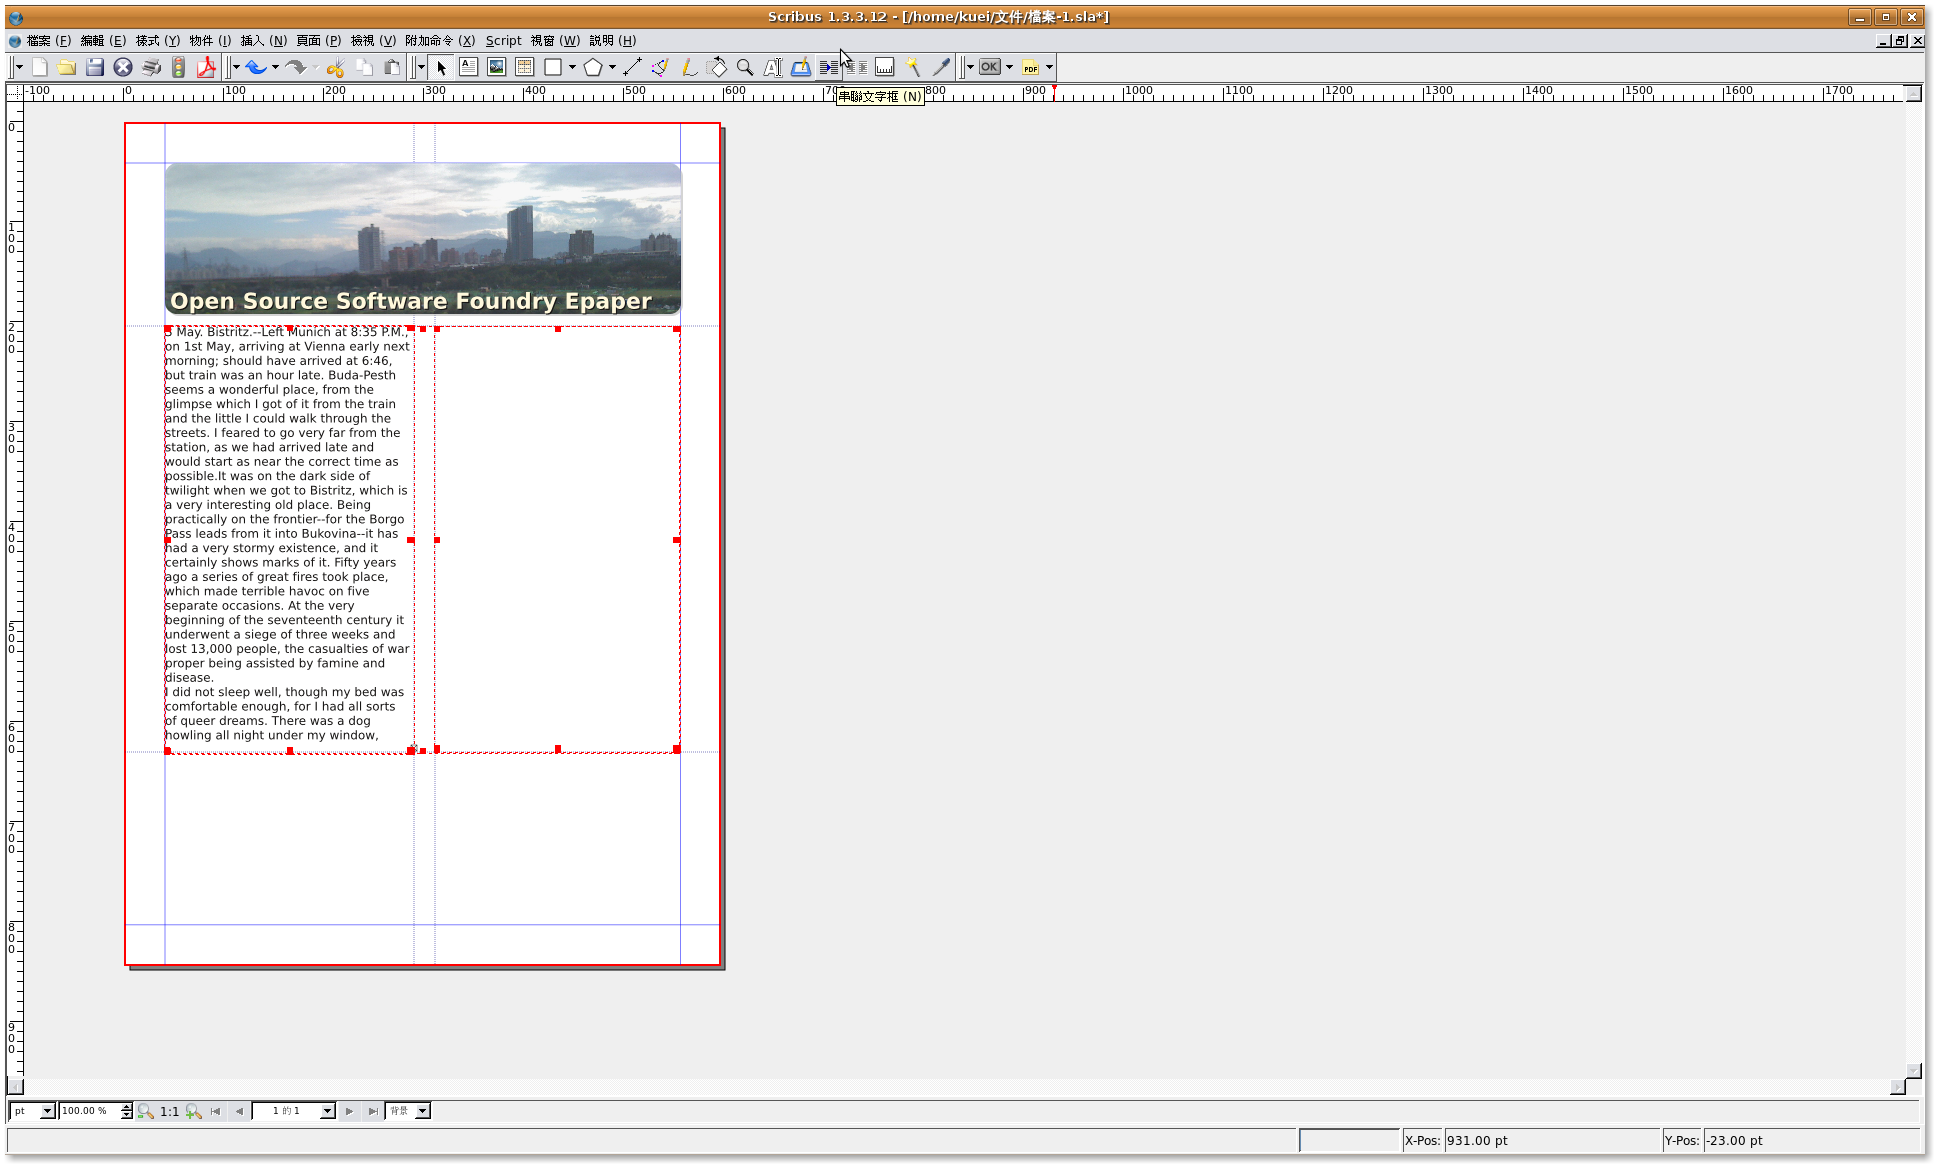Click the Insert Table tool
1934x1164 pixels.
[x=524, y=67]
